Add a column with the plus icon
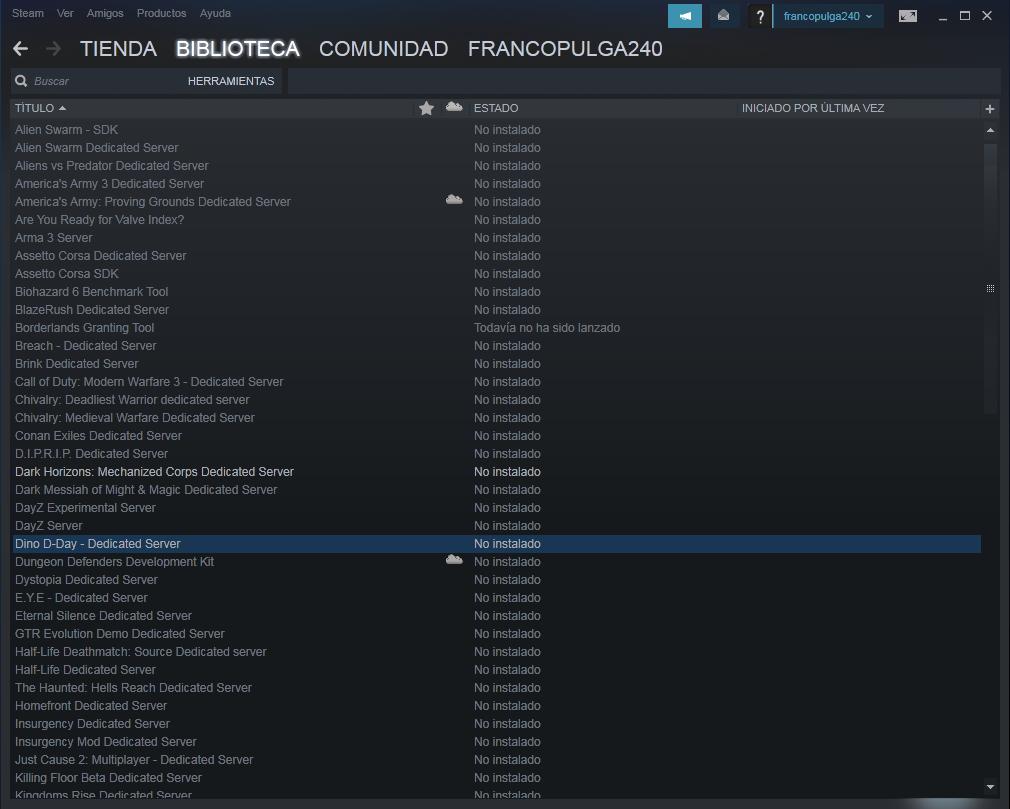The width and height of the screenshot is (1010, 809). coord(990,109)
